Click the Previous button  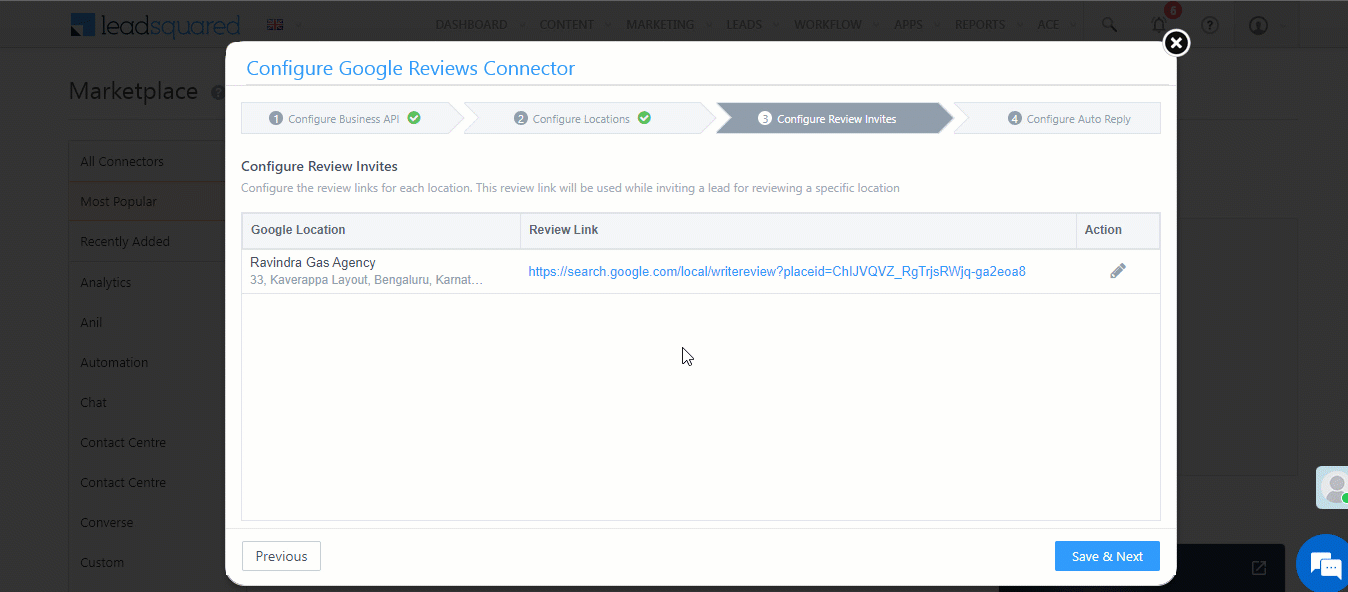pyautogui.click(x=281, y=555)
